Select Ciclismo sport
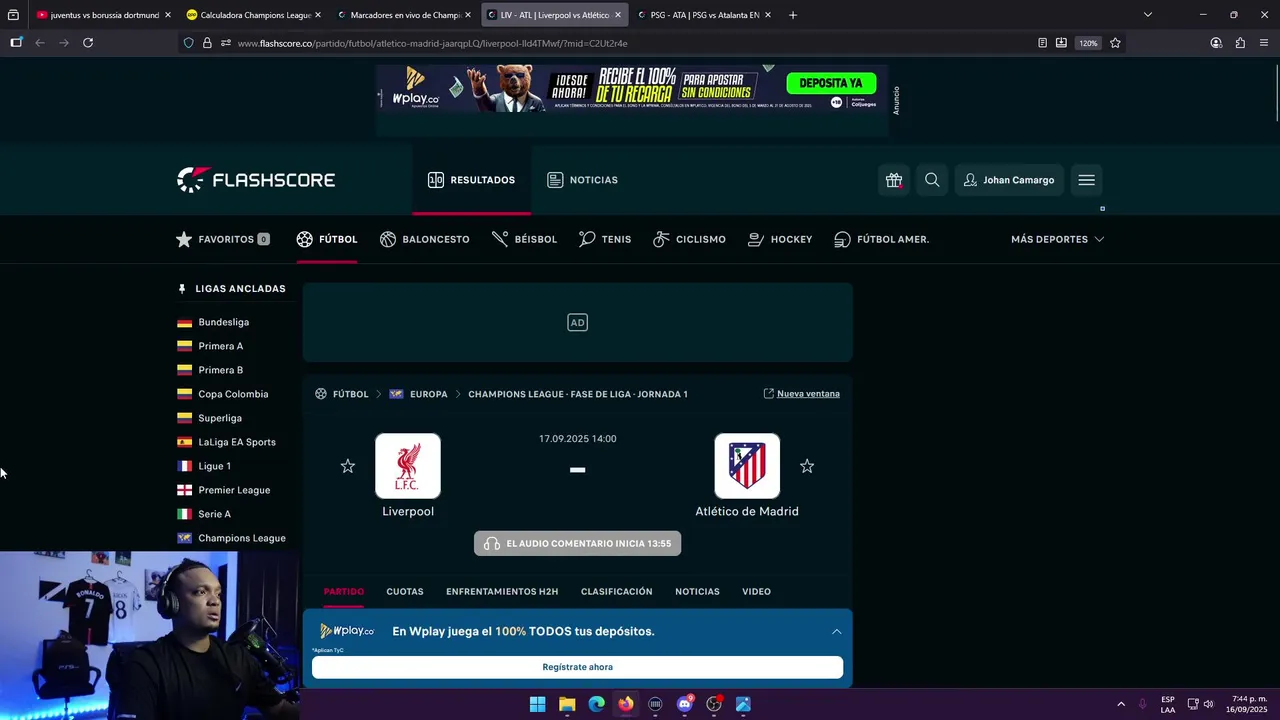The image size is (1280, 720). point(689,239)
